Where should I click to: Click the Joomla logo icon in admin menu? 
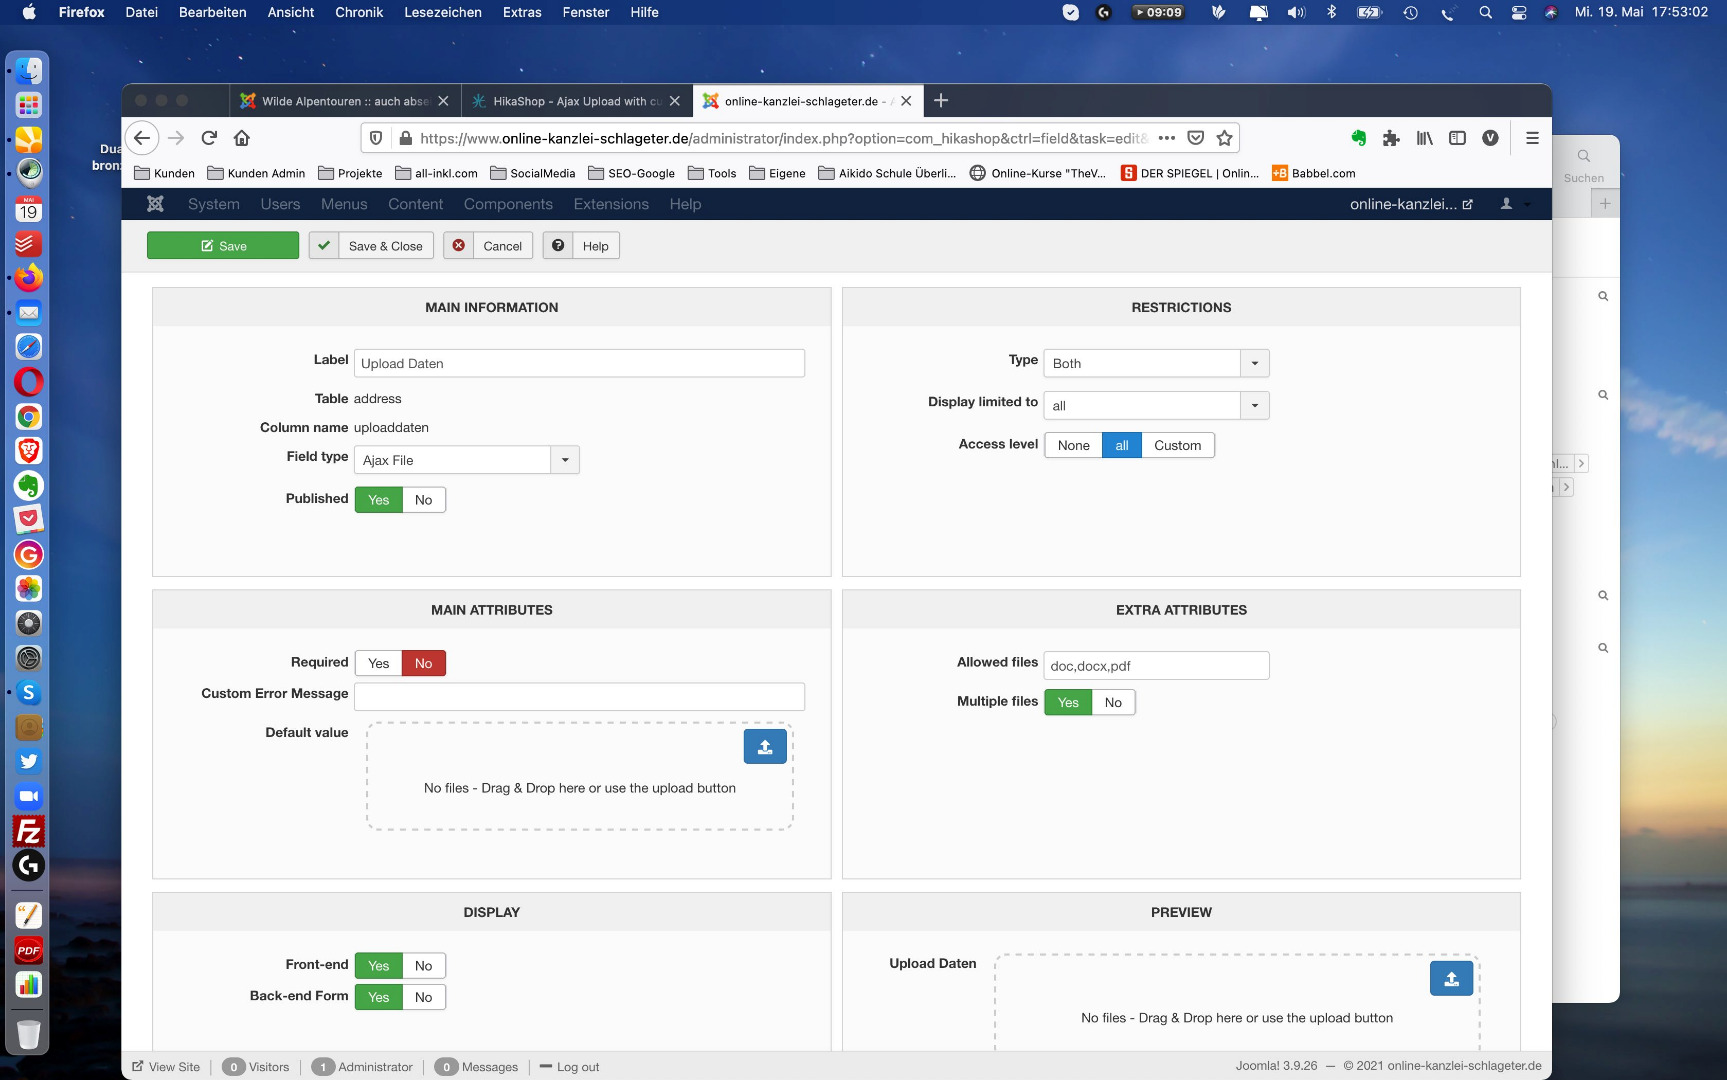155,204
